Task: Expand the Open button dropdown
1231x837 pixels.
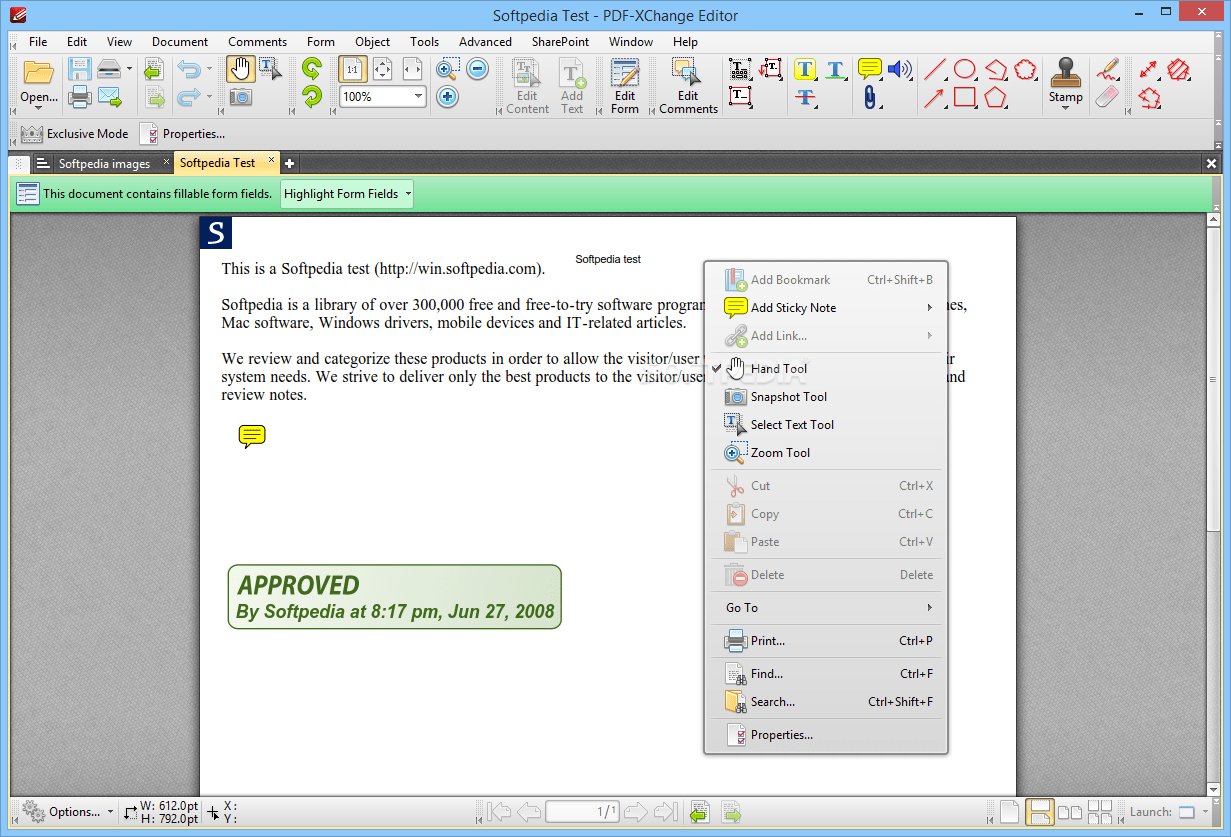Action: point(39,107)
